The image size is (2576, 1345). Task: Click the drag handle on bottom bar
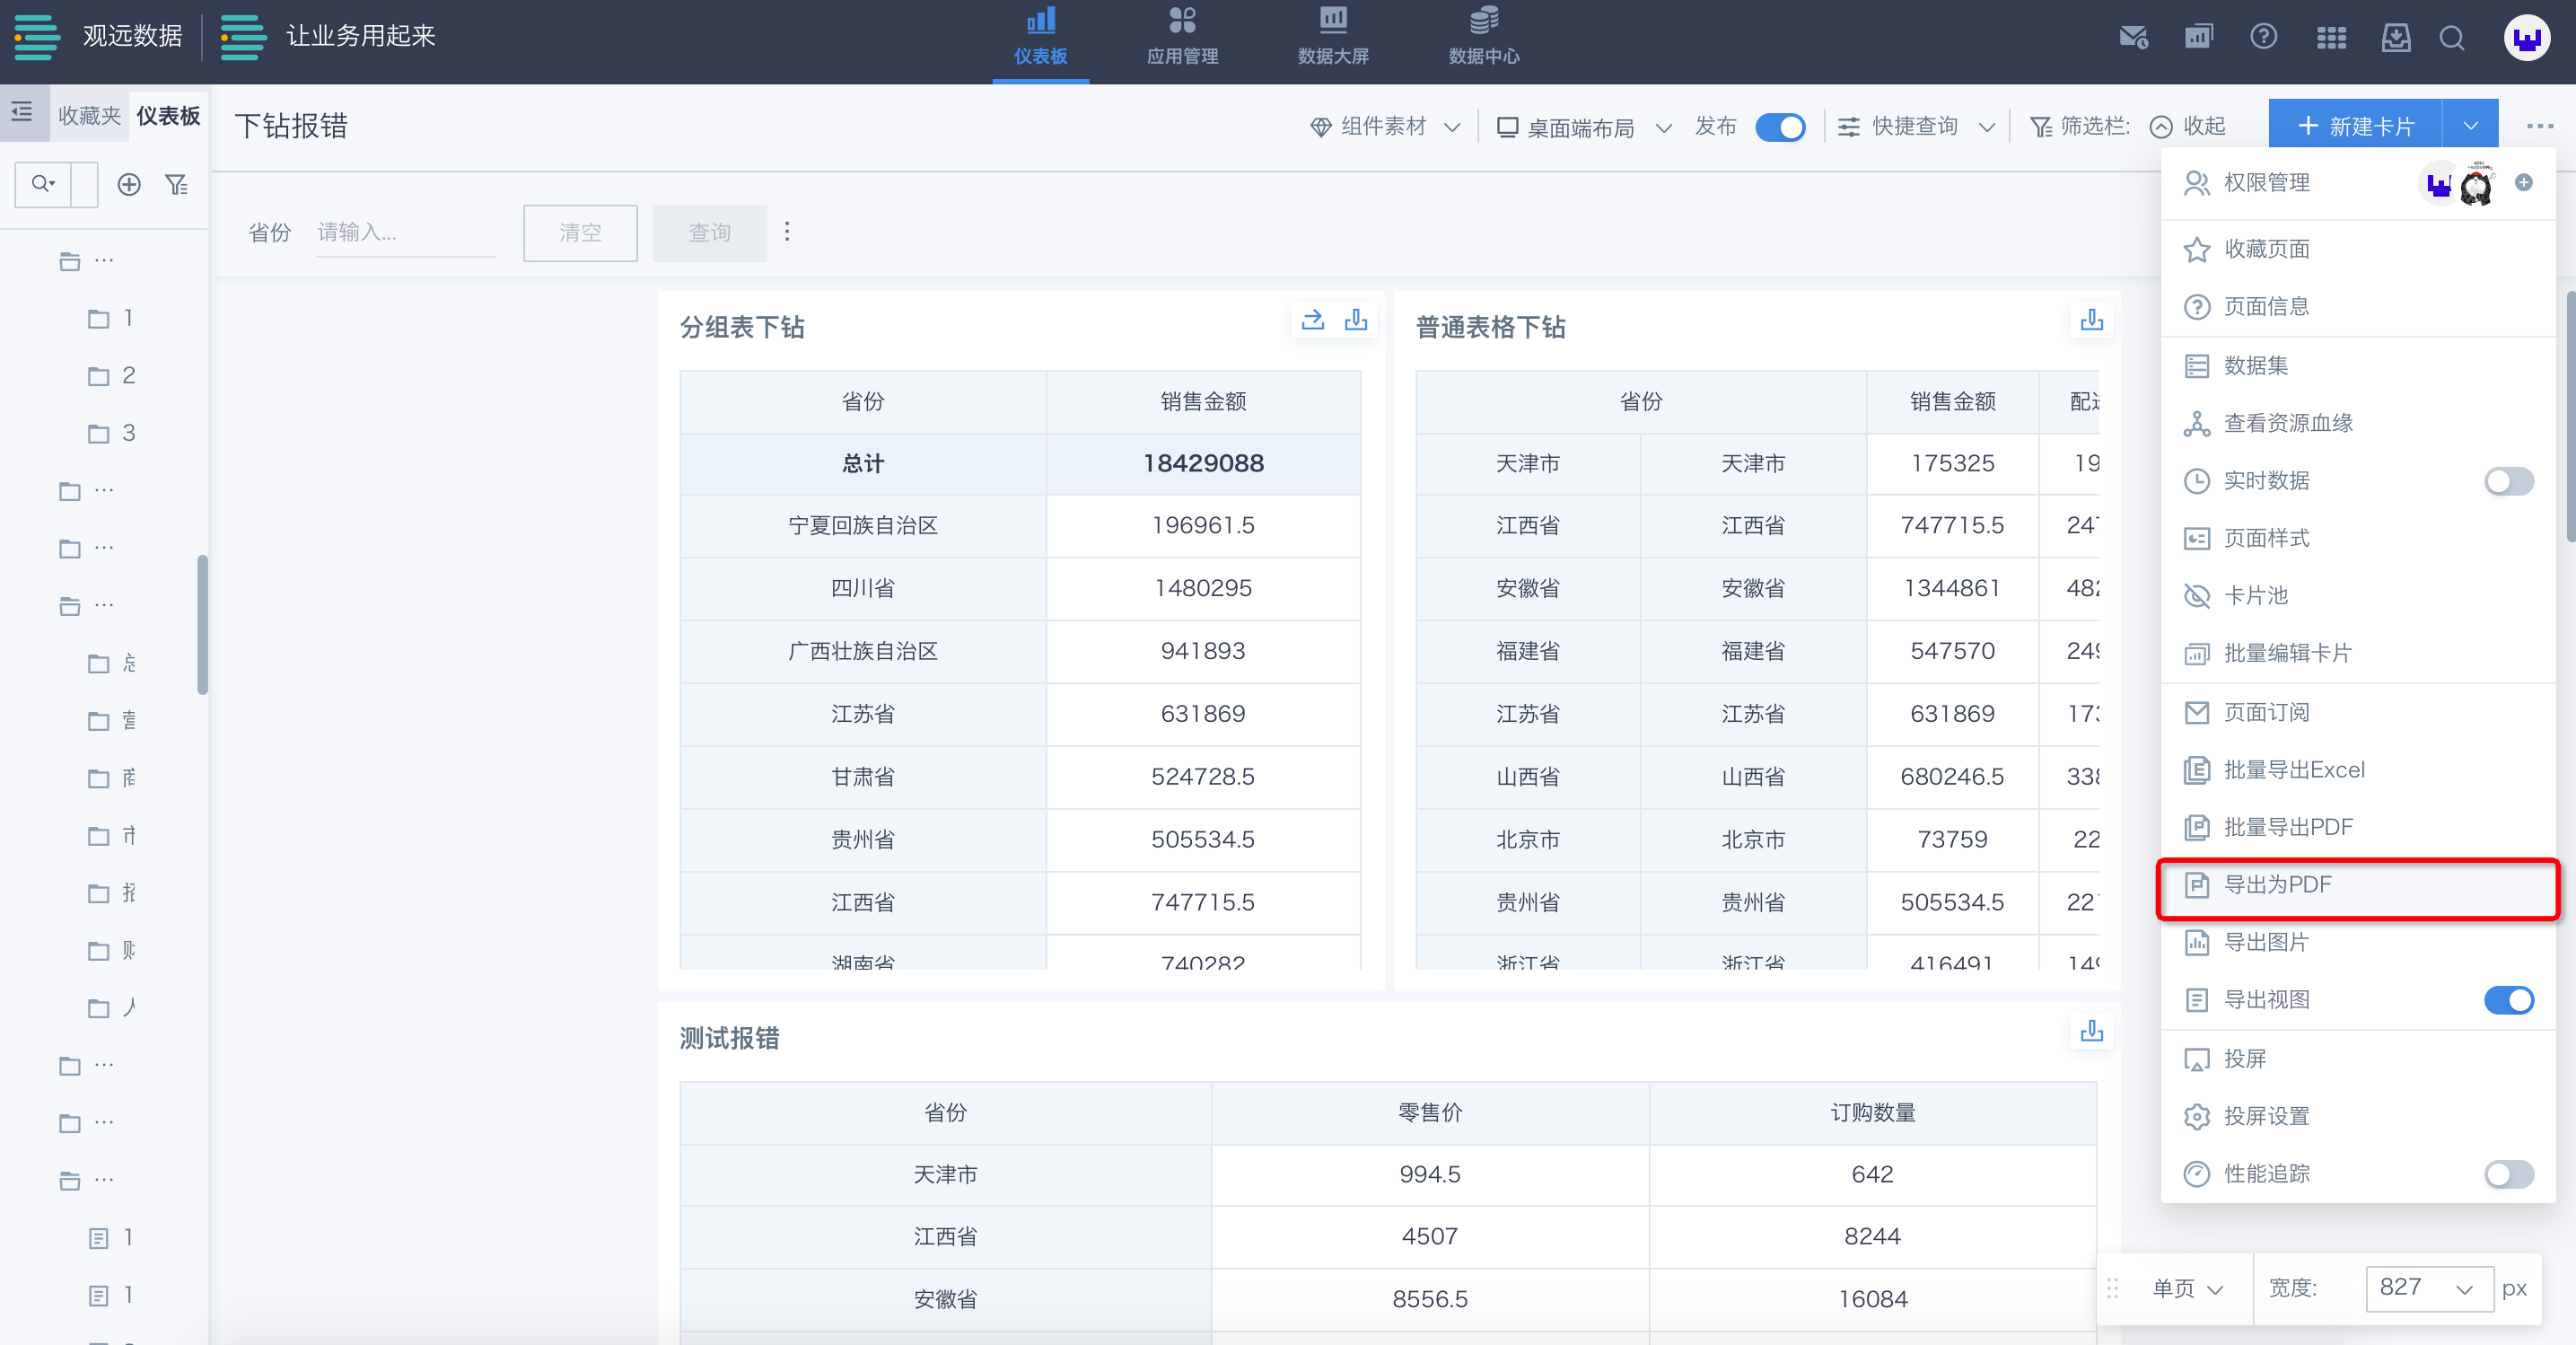click(2113, 1288)
